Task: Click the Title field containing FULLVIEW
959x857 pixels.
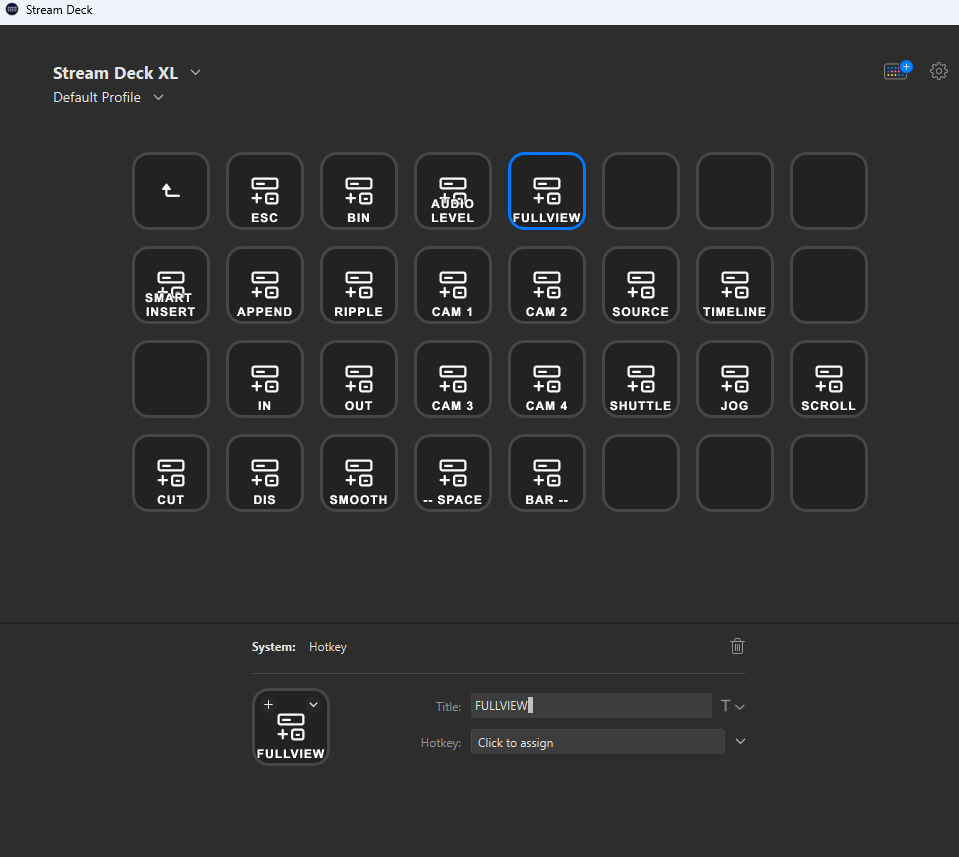Action: pyautogui.click(x=591, y=705)
